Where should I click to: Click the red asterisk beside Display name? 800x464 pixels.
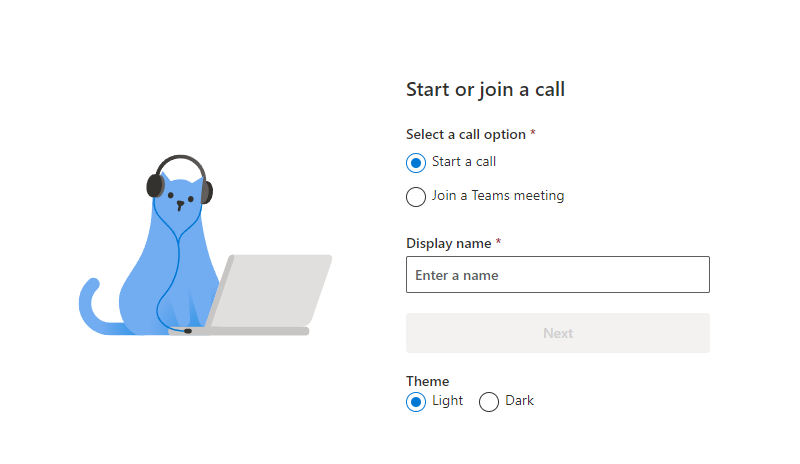(x=498, y=241)
